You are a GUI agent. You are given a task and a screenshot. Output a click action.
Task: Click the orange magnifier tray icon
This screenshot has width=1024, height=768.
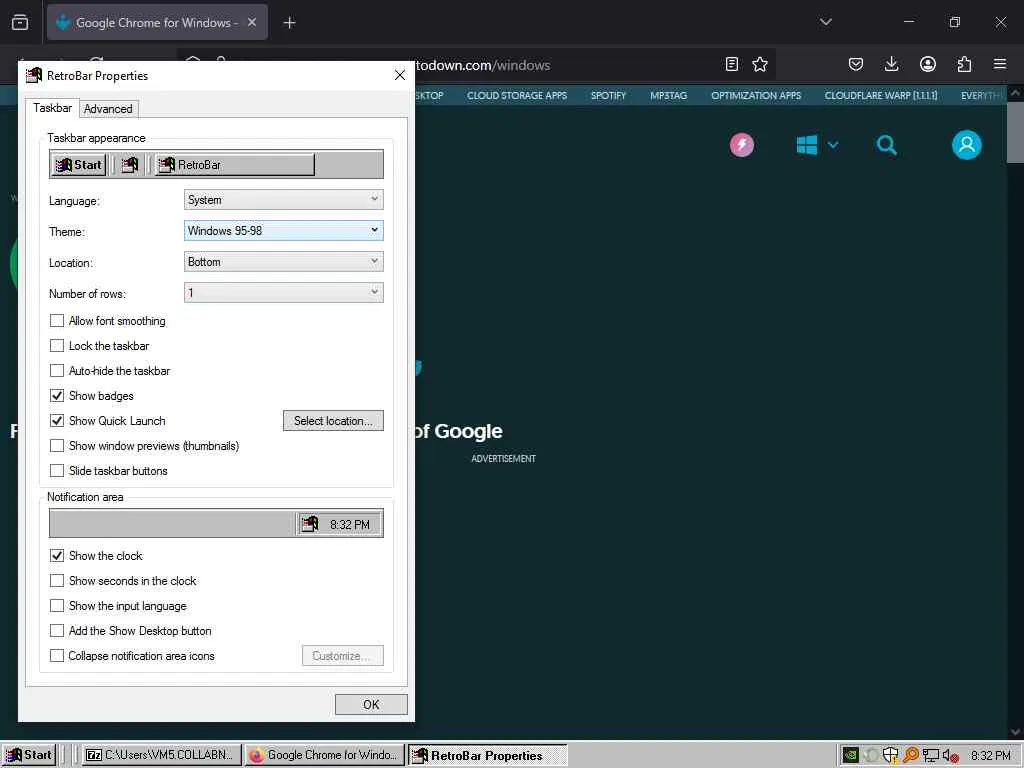pyautogui.click(x=910, y=756)
